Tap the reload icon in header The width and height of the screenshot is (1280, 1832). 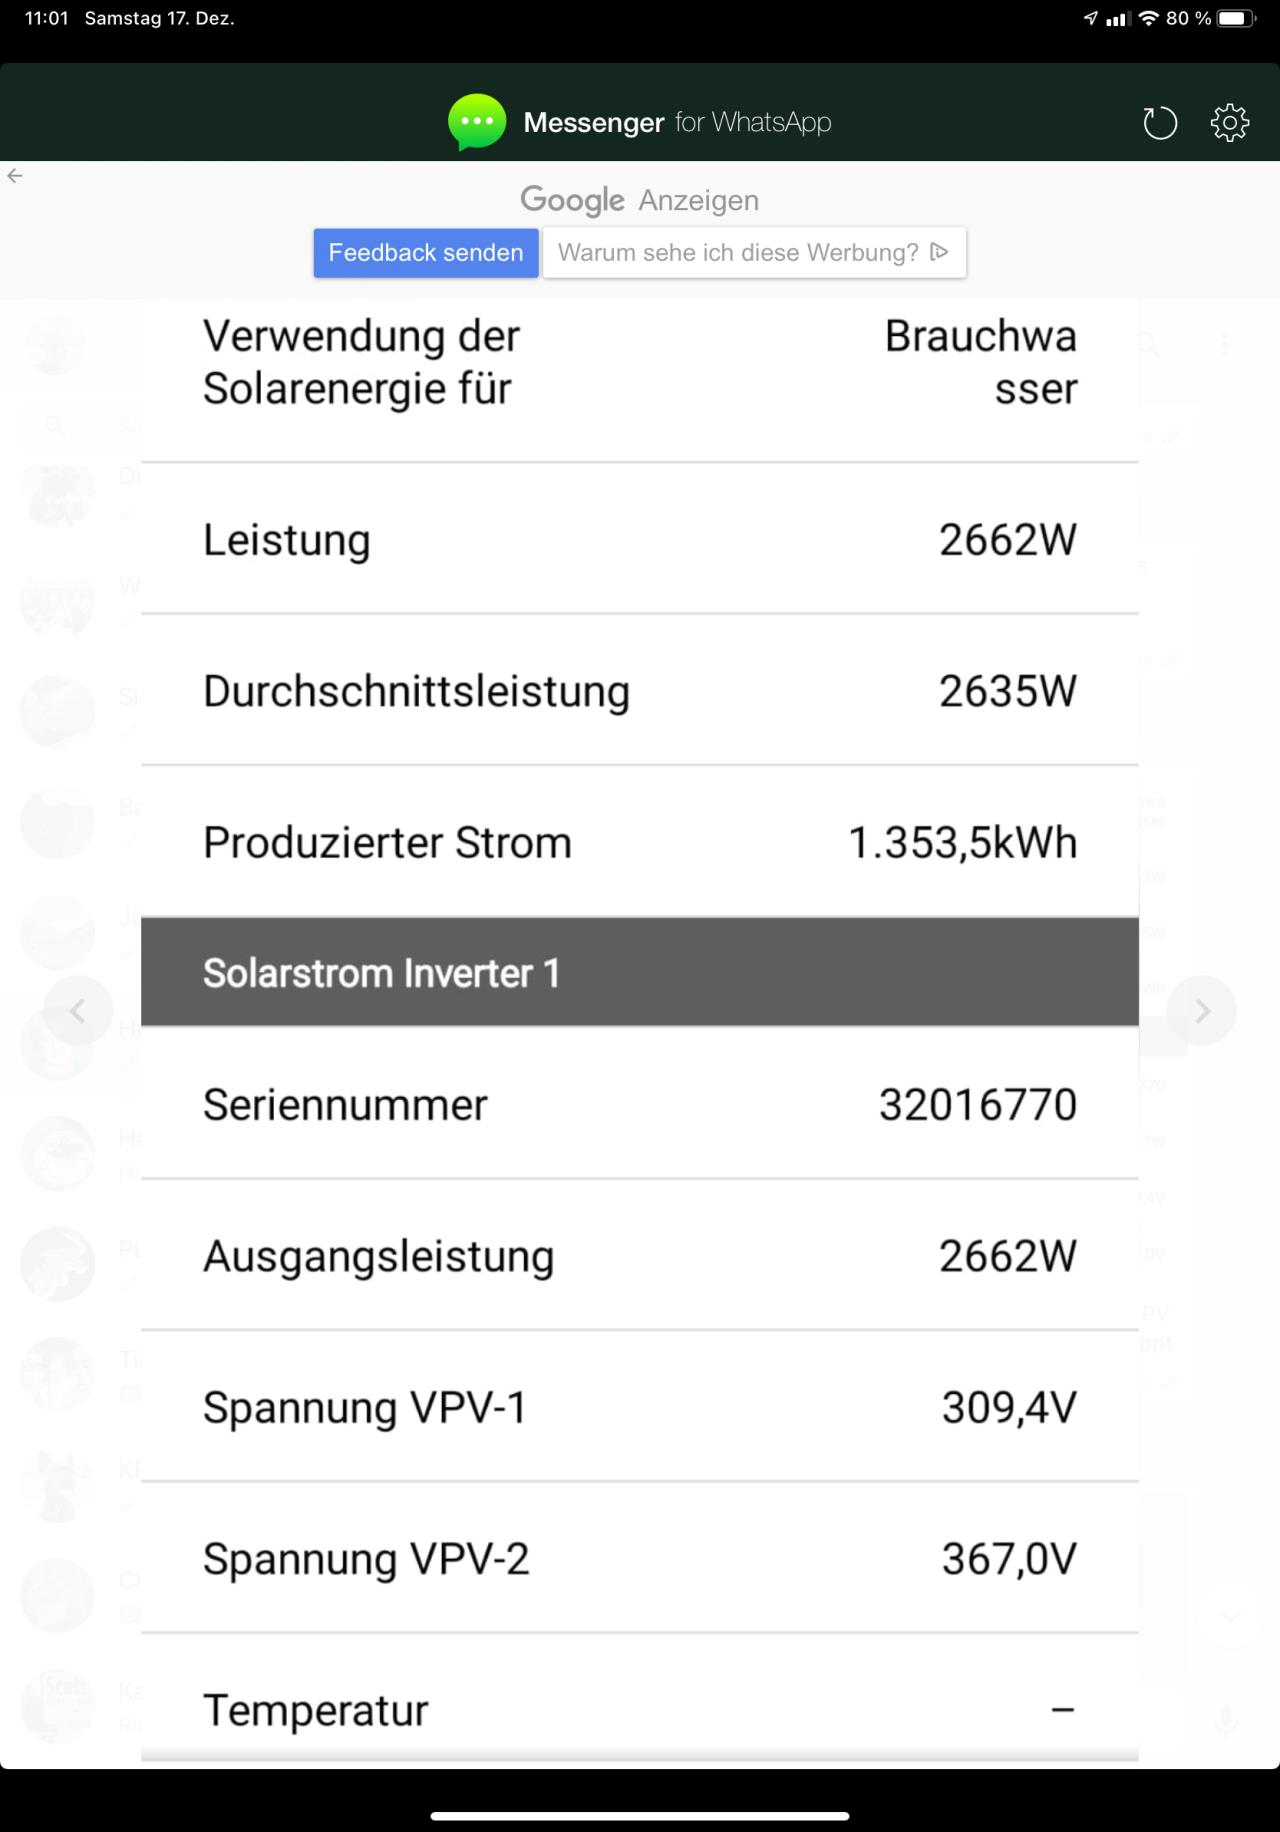point(1160,123)
